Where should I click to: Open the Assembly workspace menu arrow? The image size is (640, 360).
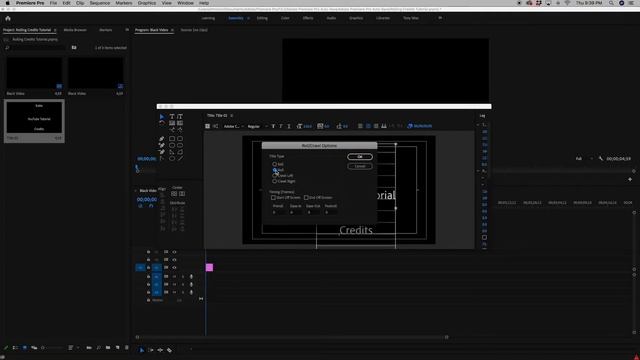point(249,18)
